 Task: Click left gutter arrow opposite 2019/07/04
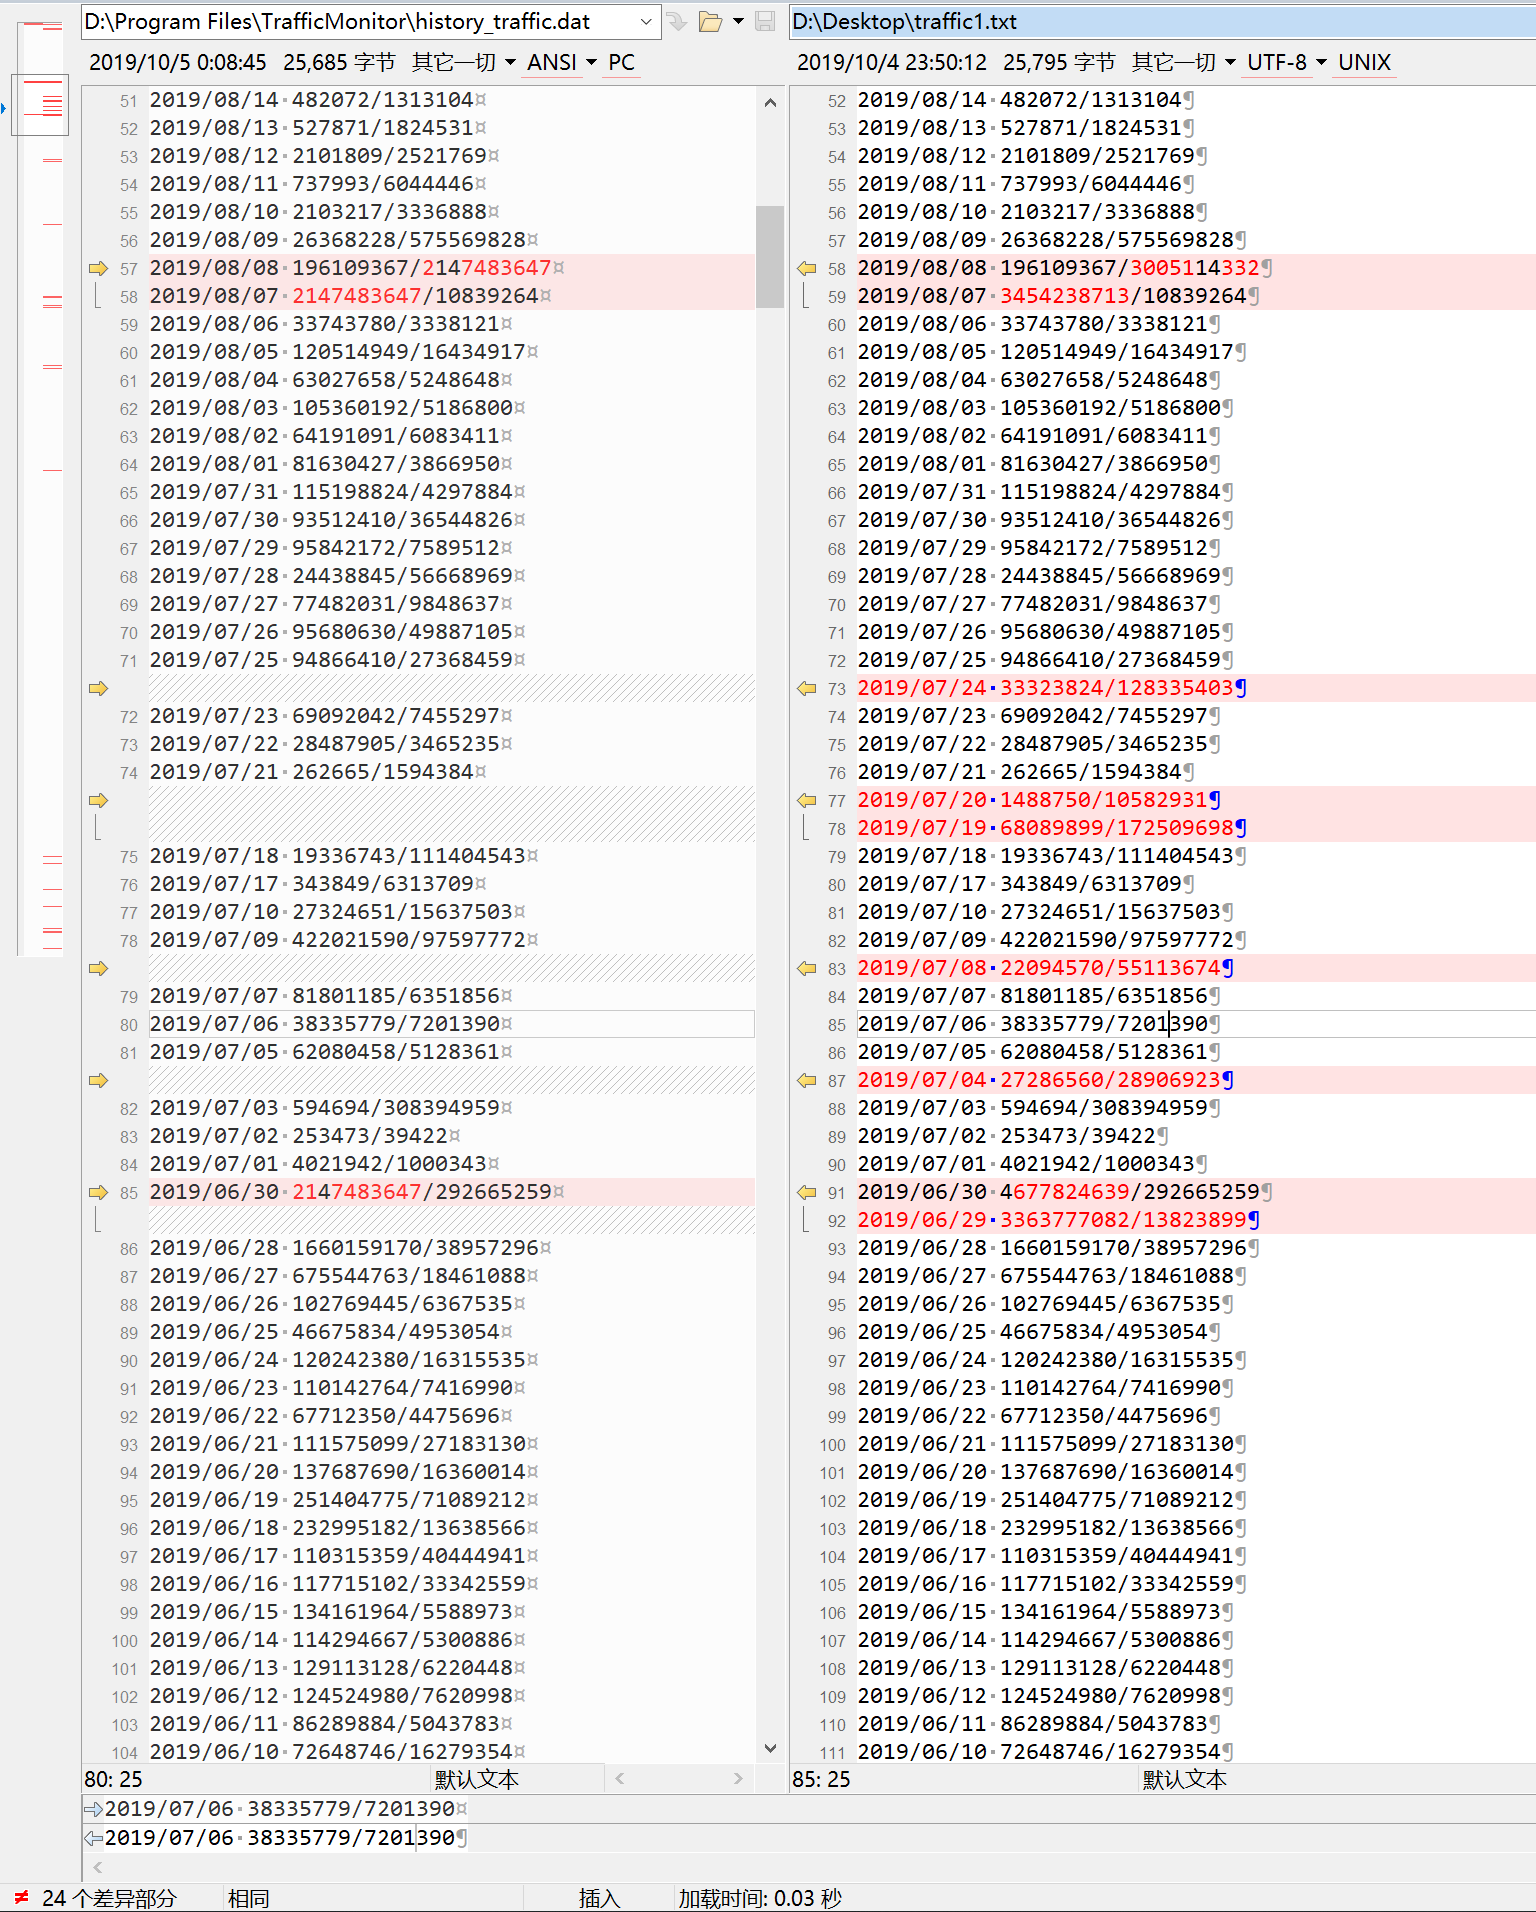98,1080
